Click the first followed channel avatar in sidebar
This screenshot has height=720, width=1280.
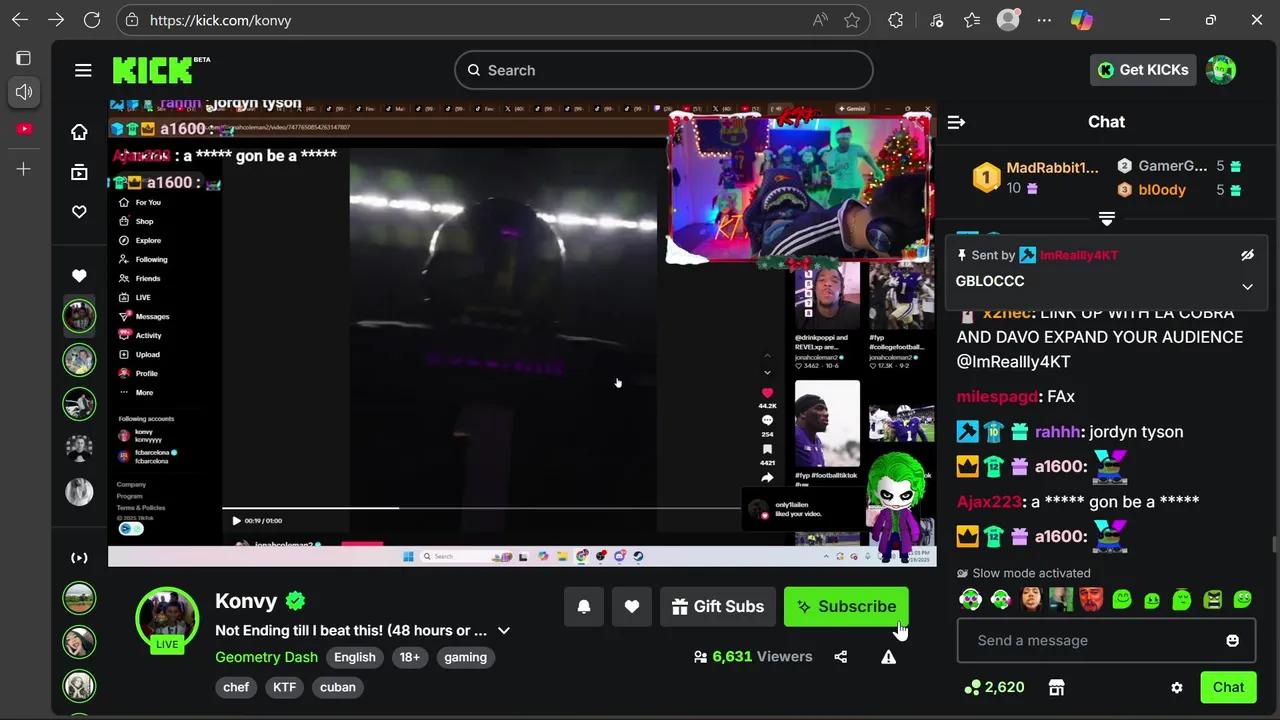pyautogui.click(x=79, y=316)
